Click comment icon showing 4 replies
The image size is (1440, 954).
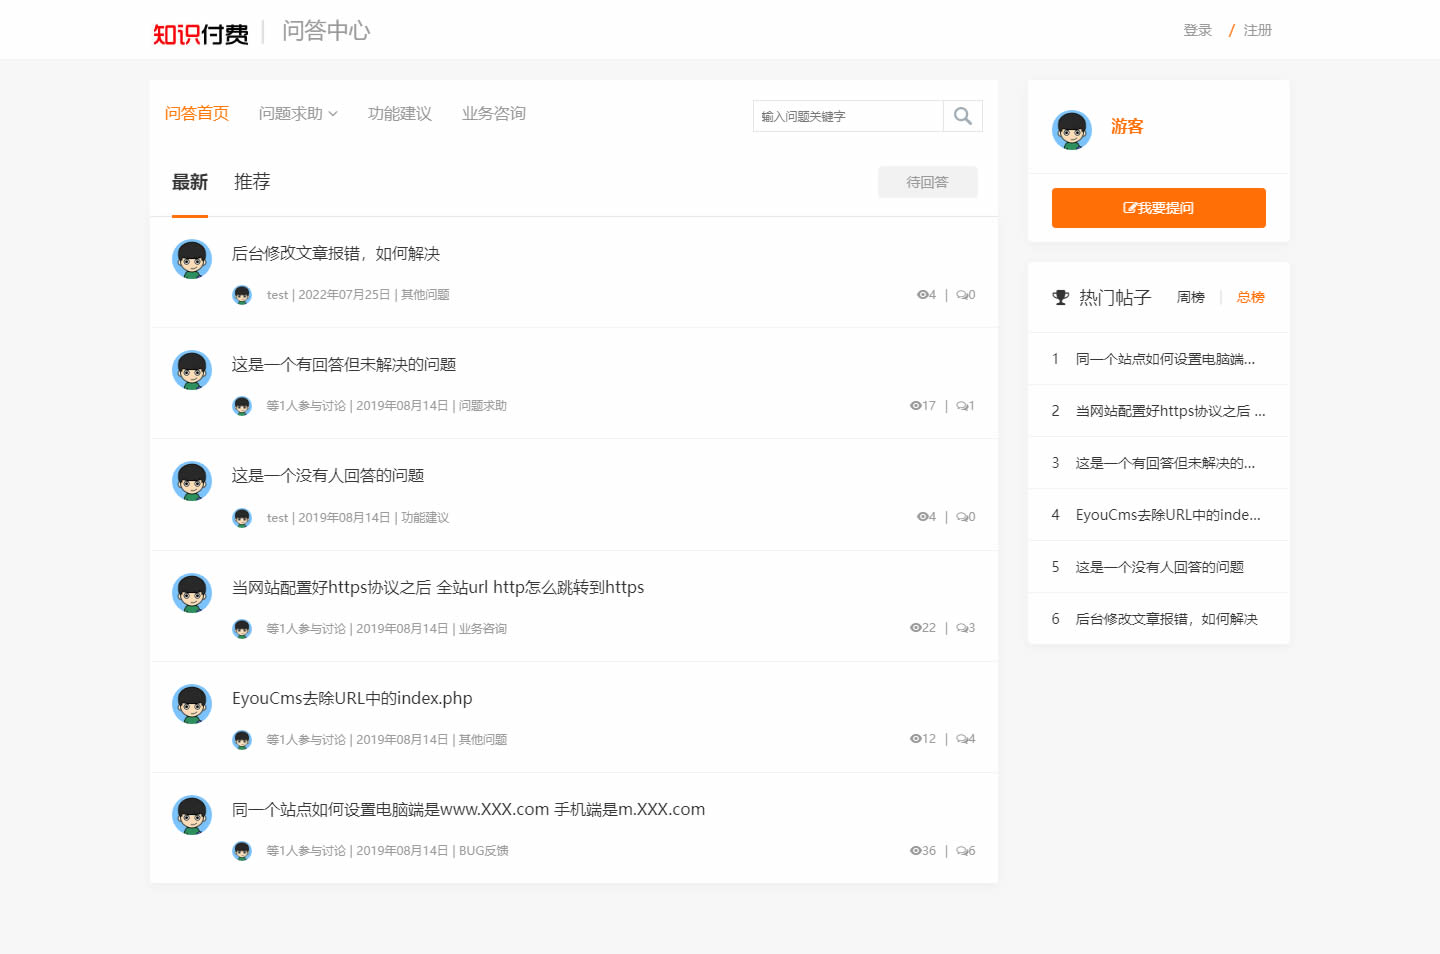[x=961, y=739]
